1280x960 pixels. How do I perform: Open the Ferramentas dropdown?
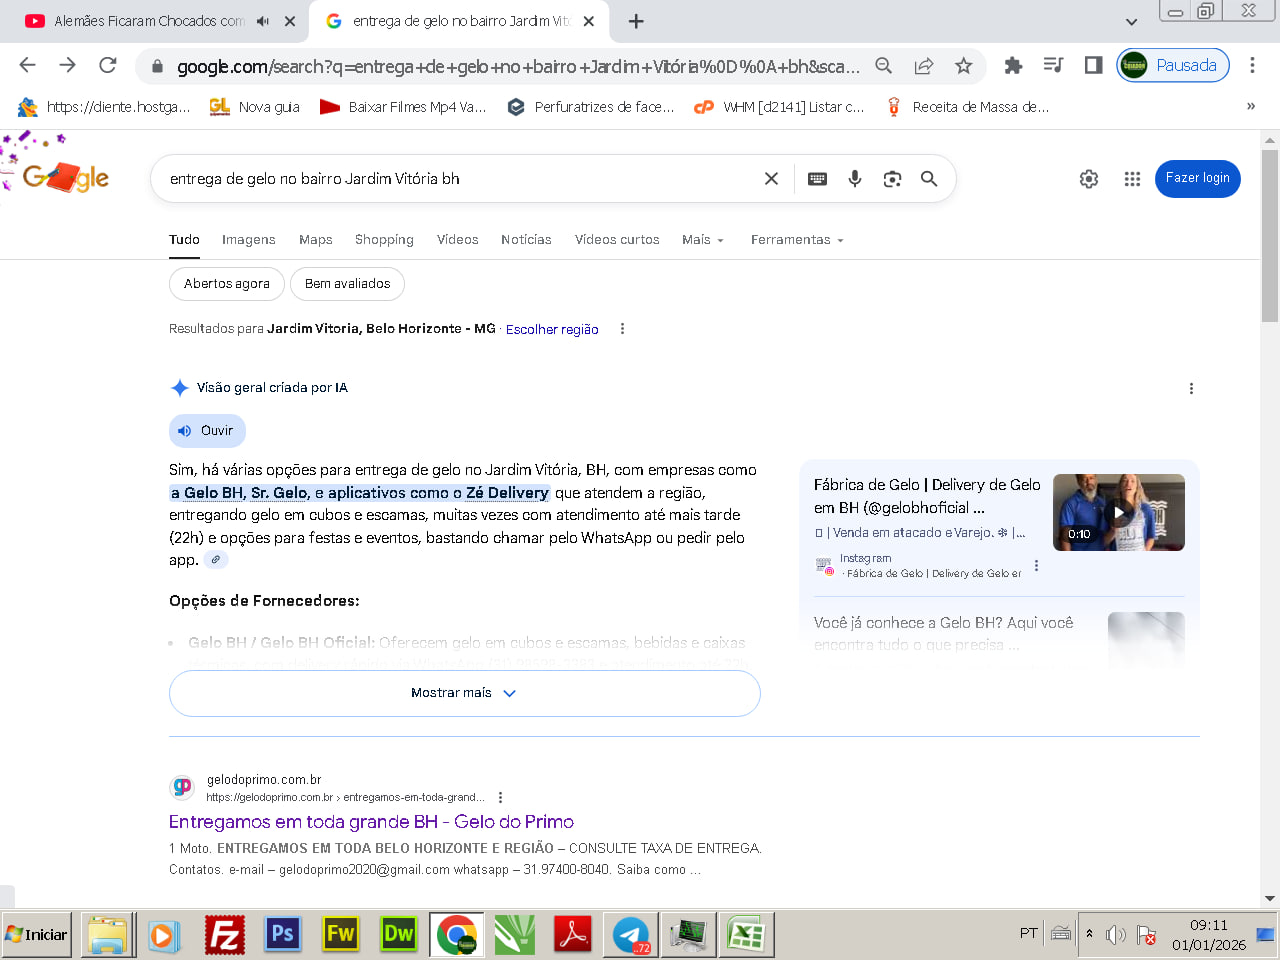click(797, 240)
